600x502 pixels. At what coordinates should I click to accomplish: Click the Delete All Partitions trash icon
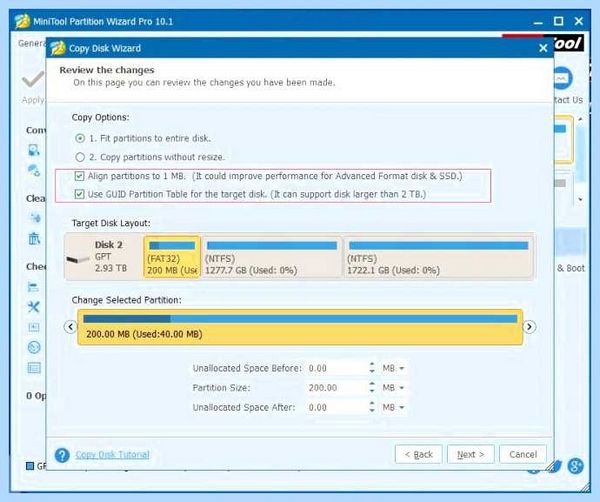(34, 238)
